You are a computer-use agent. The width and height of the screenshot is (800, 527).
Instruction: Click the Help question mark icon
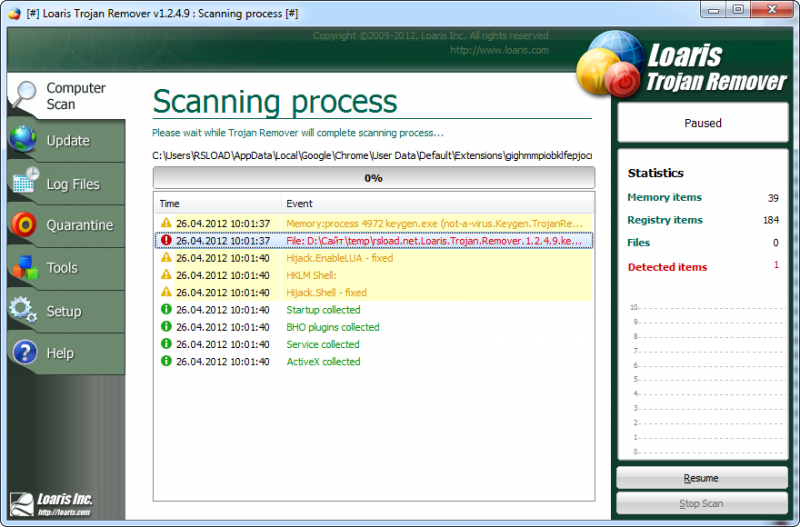coord(25,353)
